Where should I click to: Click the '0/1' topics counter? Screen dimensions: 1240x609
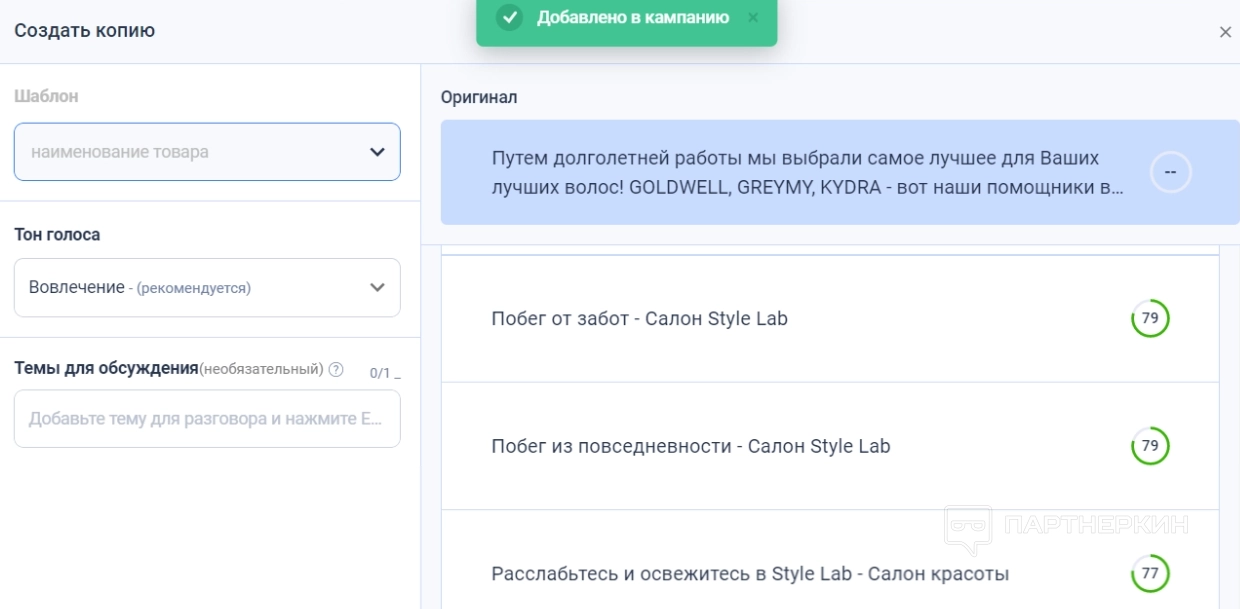(x=380, y=373)
